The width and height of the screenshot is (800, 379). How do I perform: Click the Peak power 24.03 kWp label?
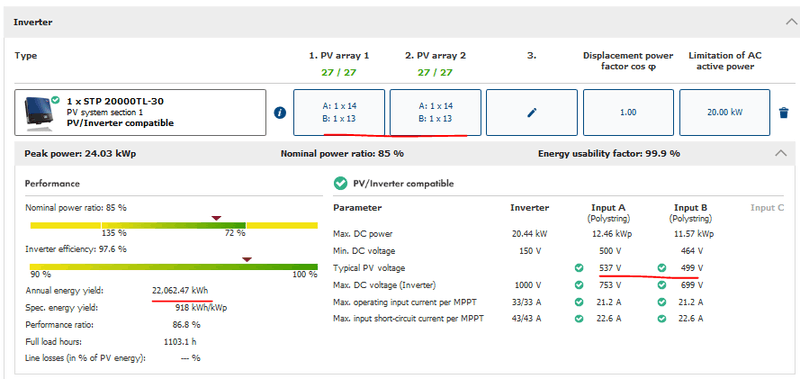point(80,154)
